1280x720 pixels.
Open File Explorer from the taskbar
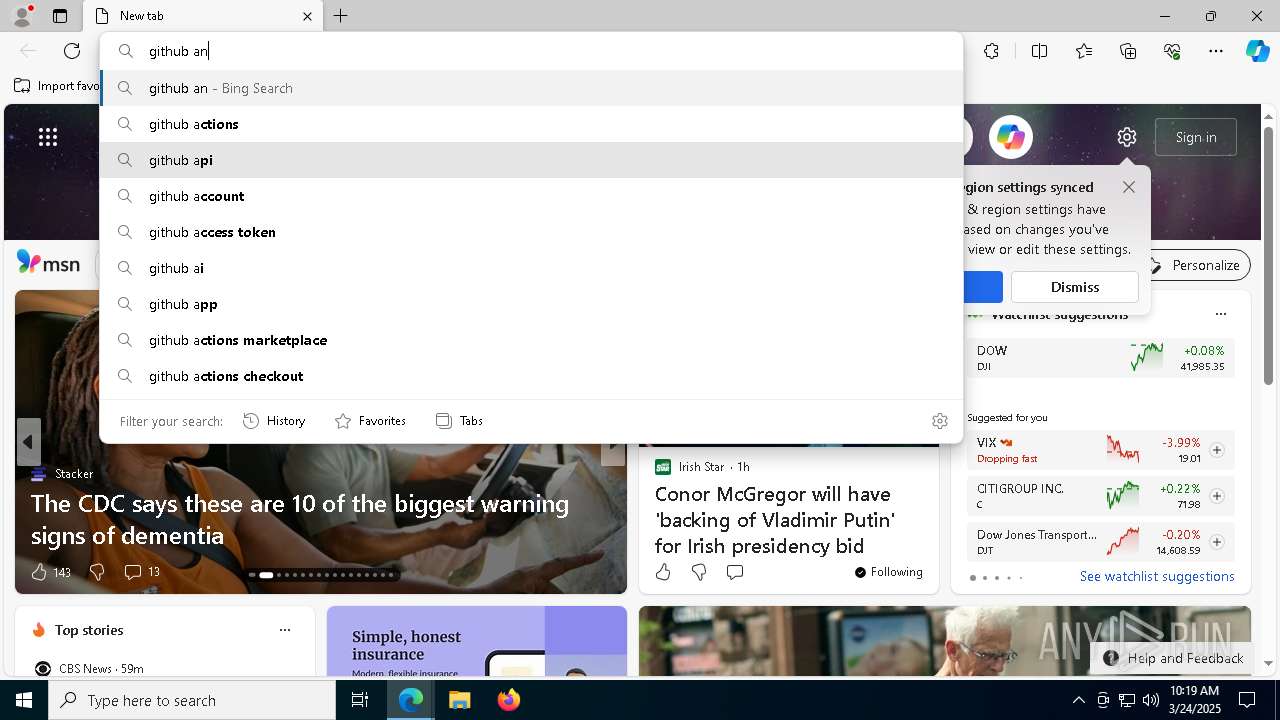point(459,700)
